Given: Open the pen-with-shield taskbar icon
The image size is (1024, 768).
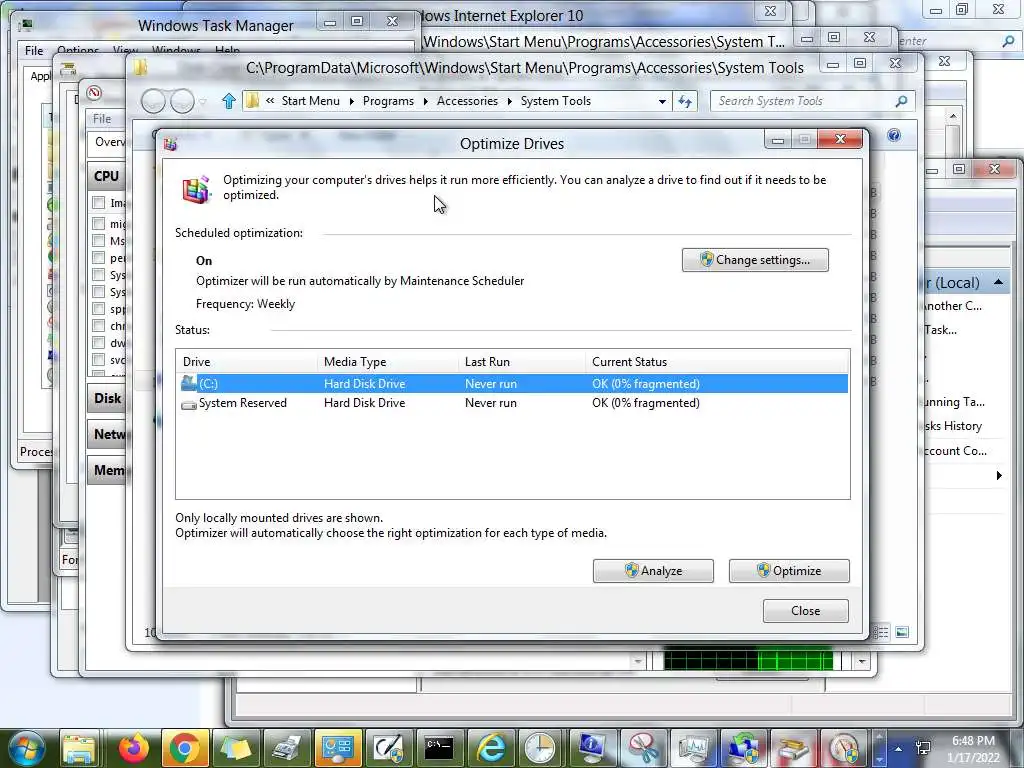Looking at the screenshot, I should 389,748.
